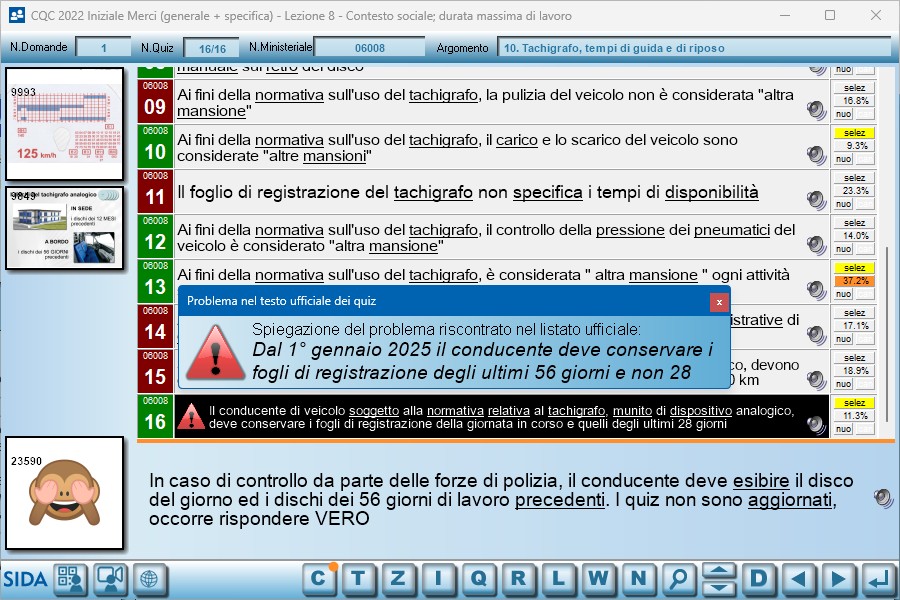The height and width of the screenshot is (600, 900).
Task: Play audio for question 10
Action: tap(817, 155)
